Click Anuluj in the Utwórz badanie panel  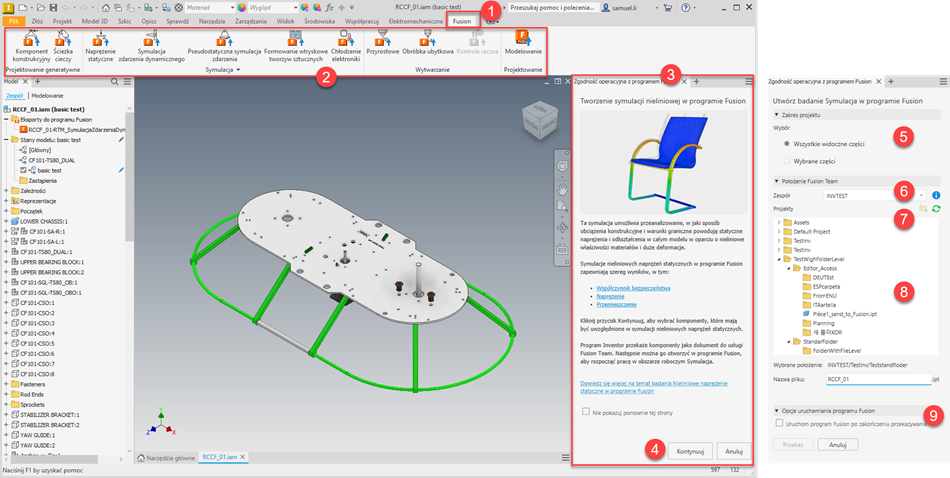(838, 444)
